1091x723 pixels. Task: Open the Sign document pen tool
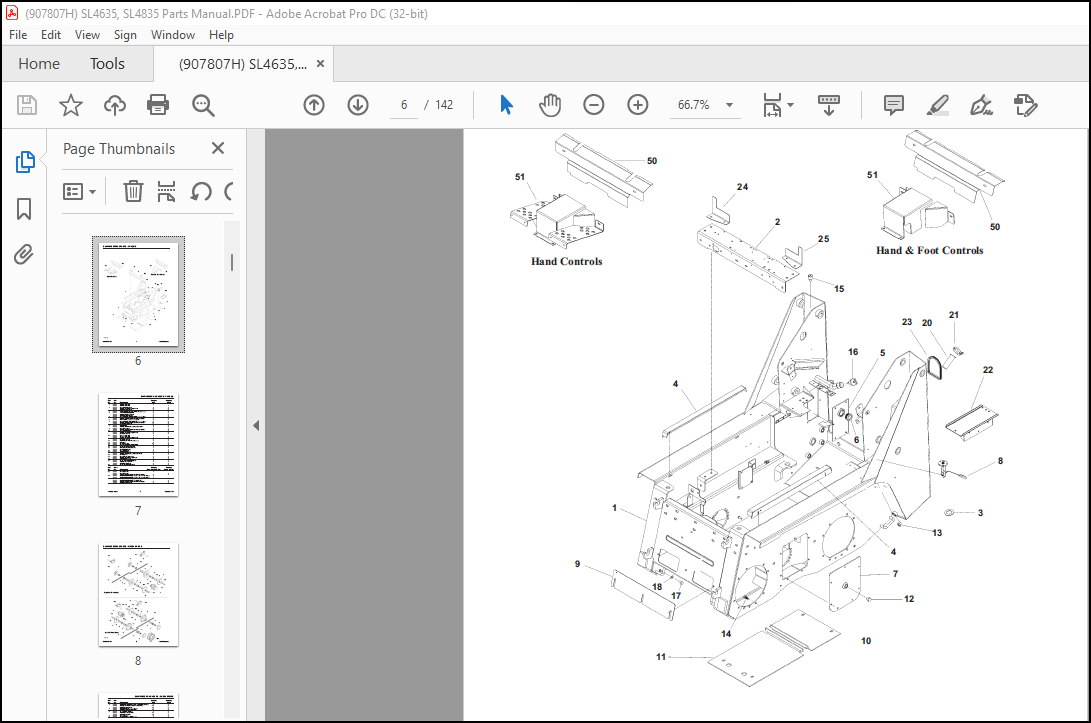point(981,105)
